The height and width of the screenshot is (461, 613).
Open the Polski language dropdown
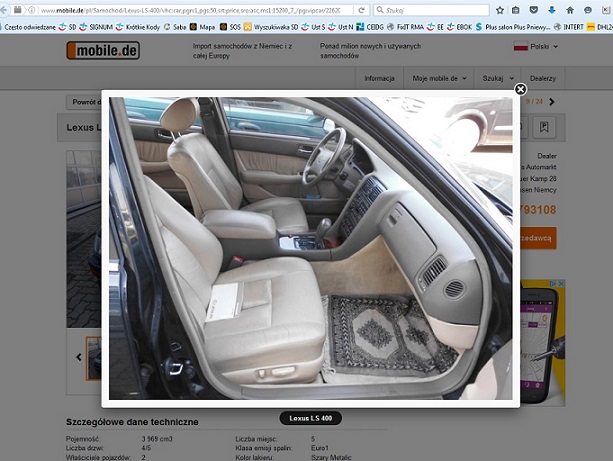[x=536, y=47]
